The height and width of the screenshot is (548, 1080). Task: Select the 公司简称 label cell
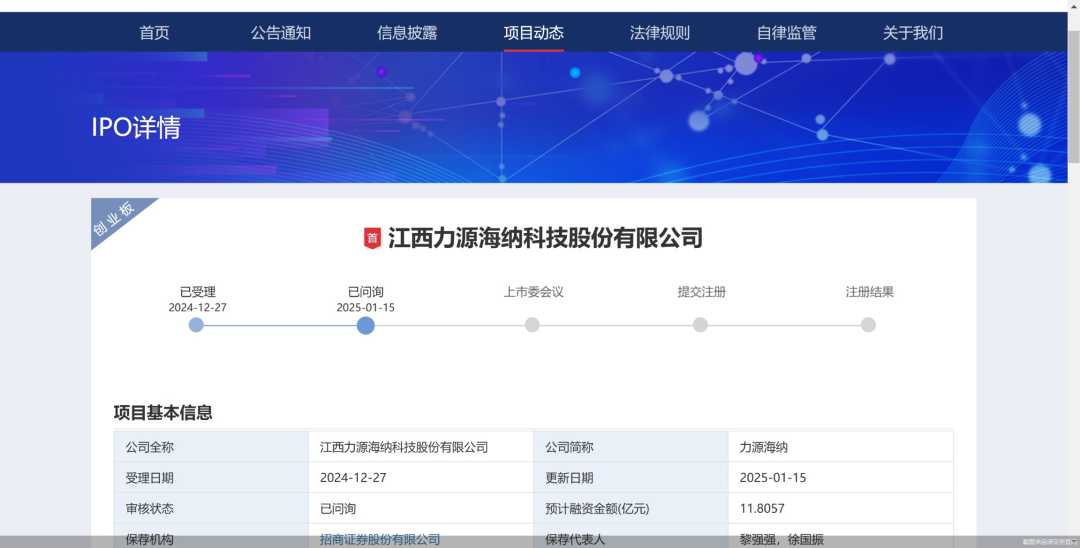631,447
